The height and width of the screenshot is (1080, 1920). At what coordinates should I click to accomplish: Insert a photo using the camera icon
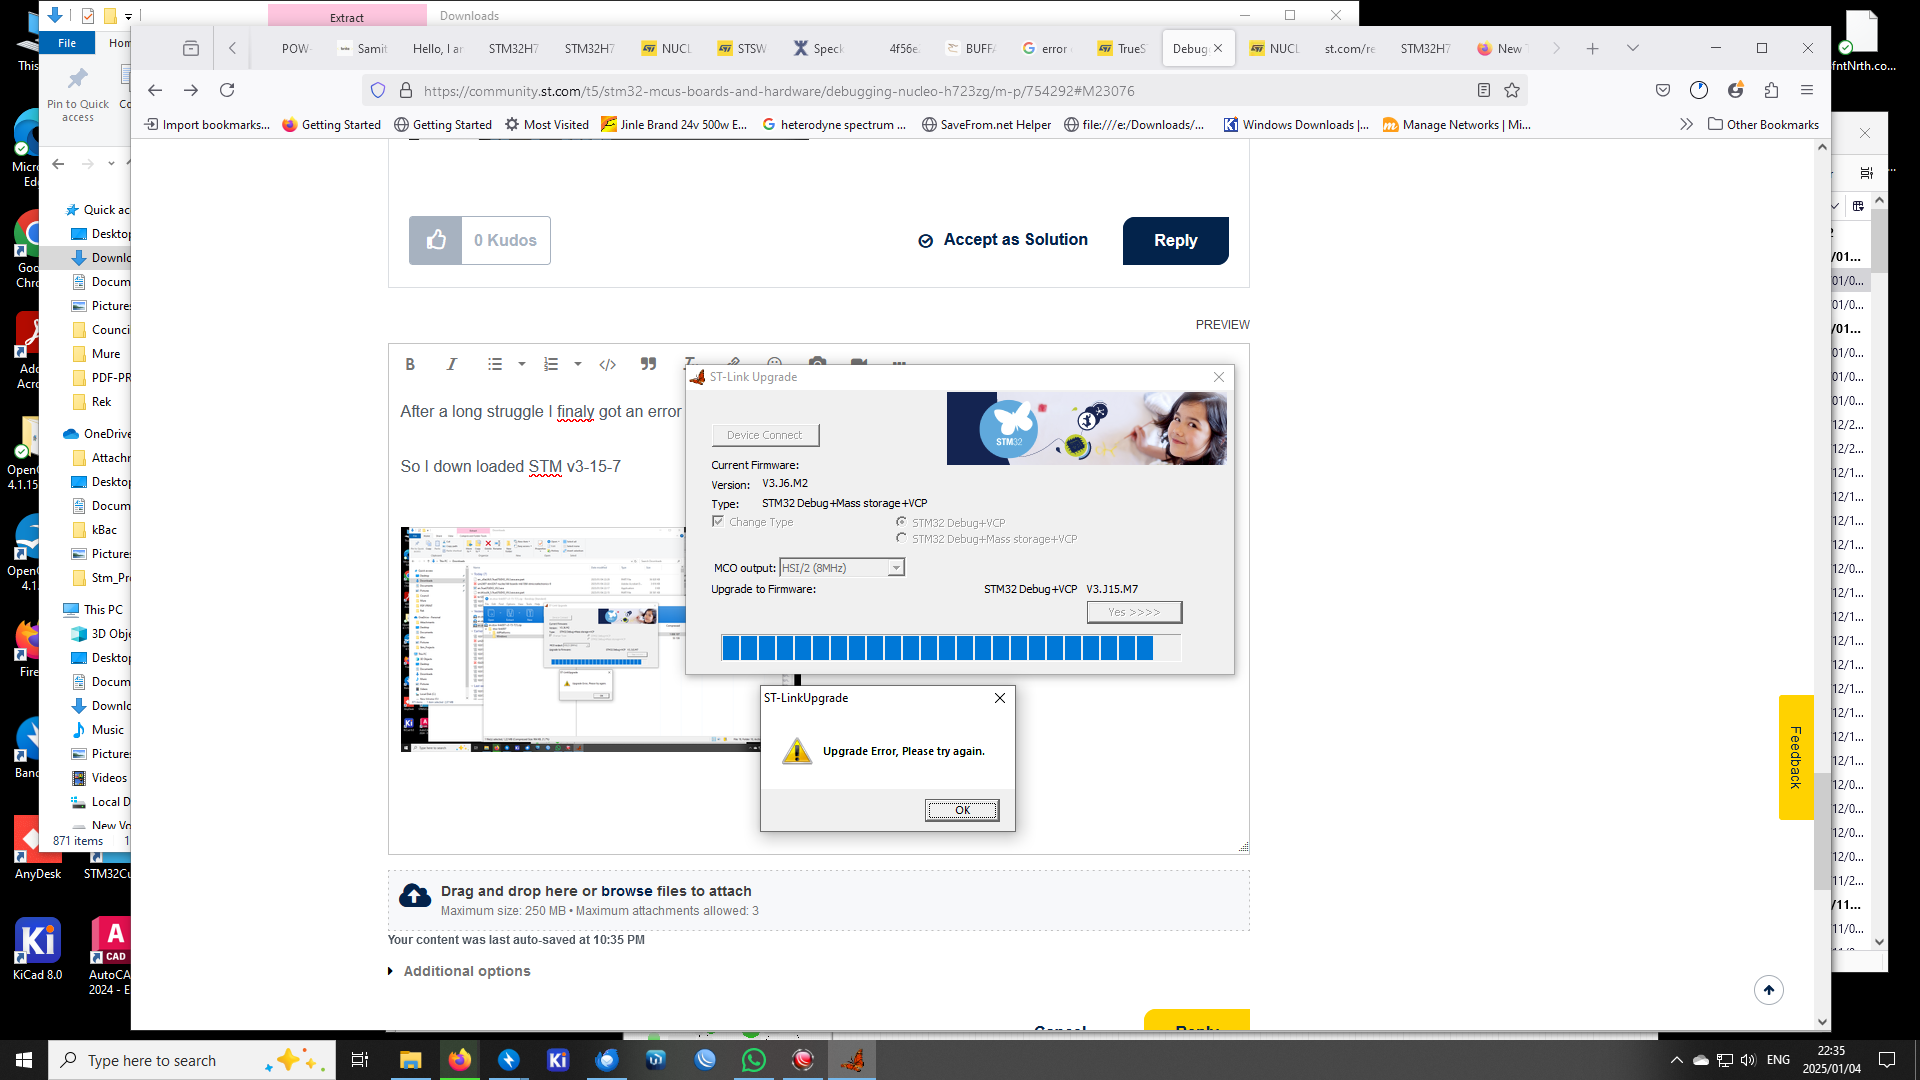(818, 364)
